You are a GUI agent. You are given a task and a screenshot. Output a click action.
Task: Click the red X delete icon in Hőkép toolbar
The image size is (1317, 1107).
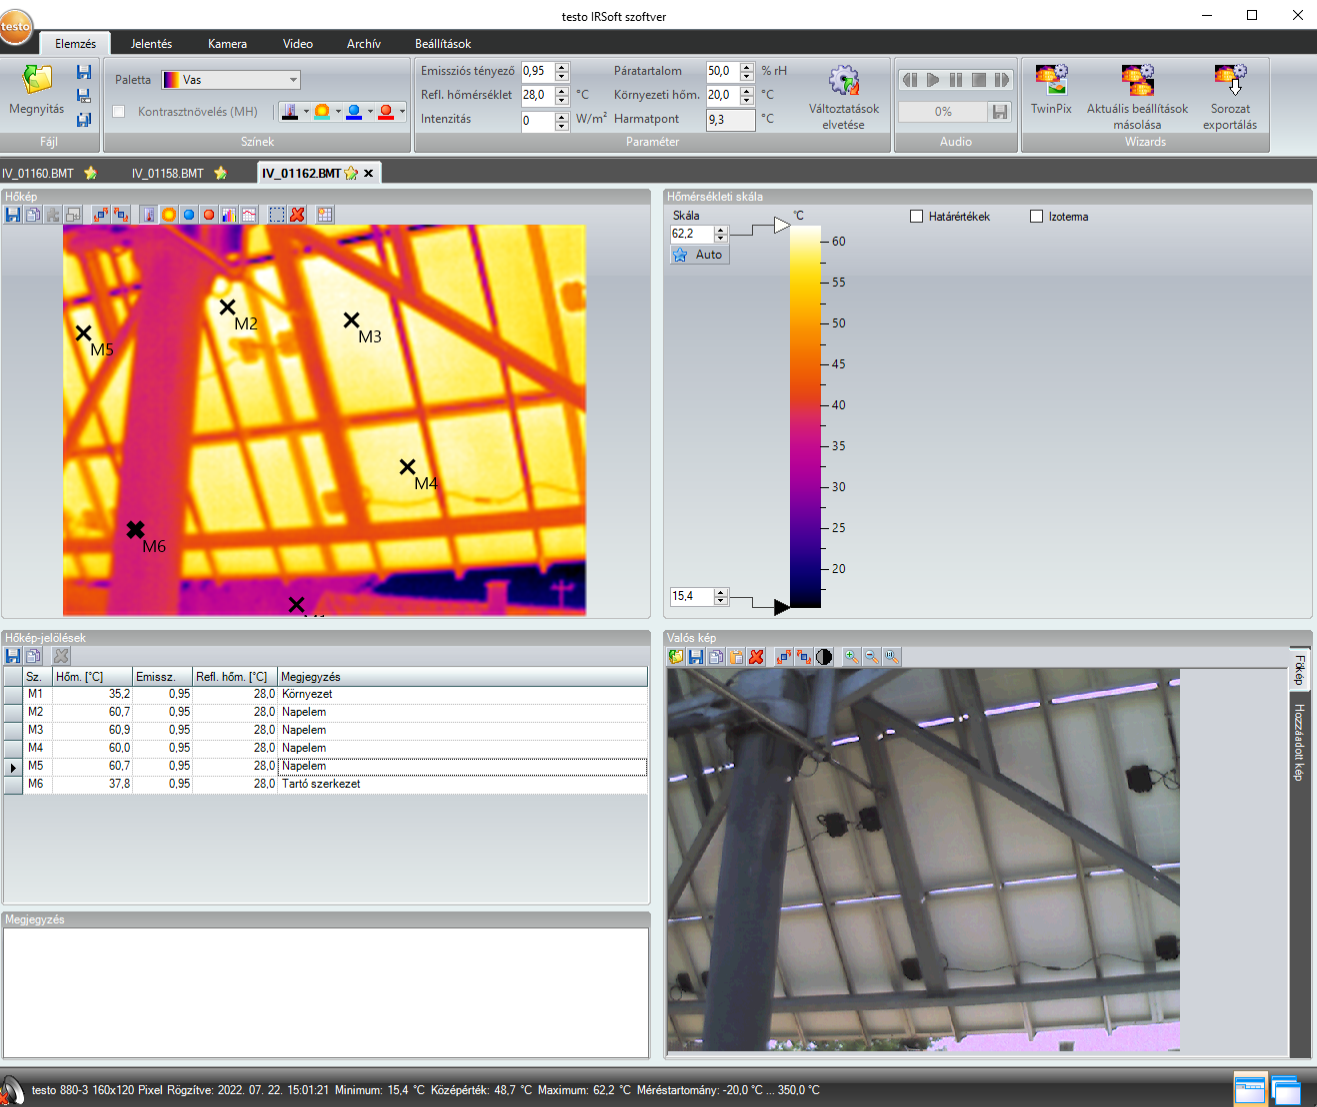[x=297, y=215]
